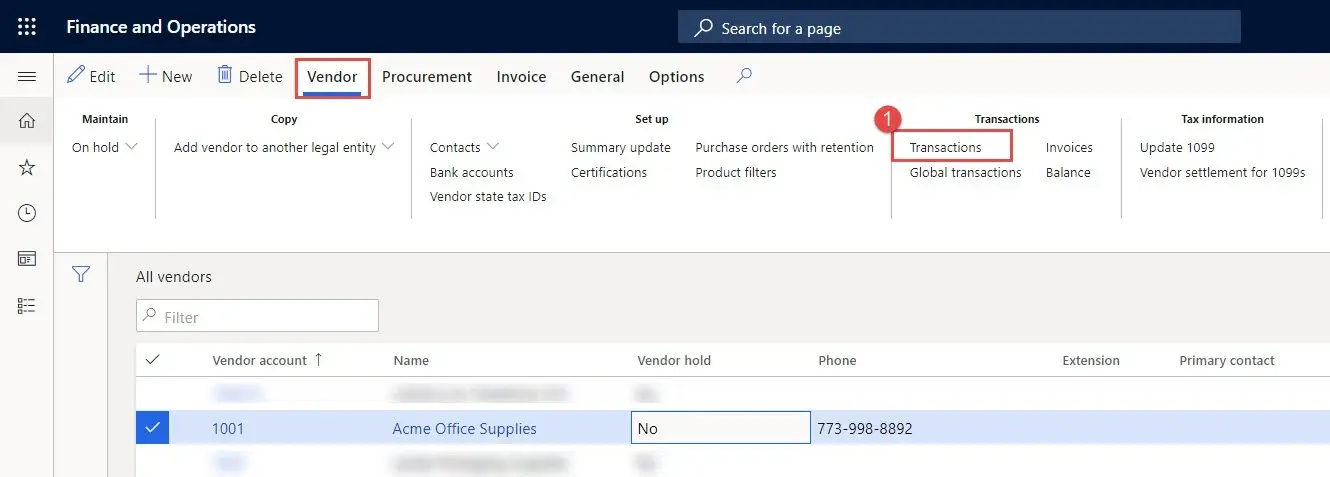Expand the Contacts dropdown

[x=465, y=147]
